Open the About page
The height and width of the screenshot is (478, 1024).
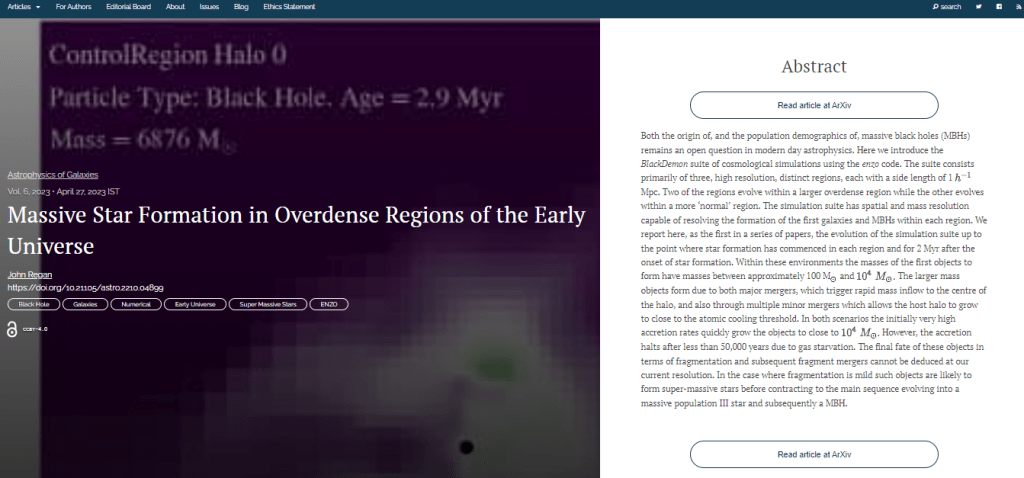point(175,7)
